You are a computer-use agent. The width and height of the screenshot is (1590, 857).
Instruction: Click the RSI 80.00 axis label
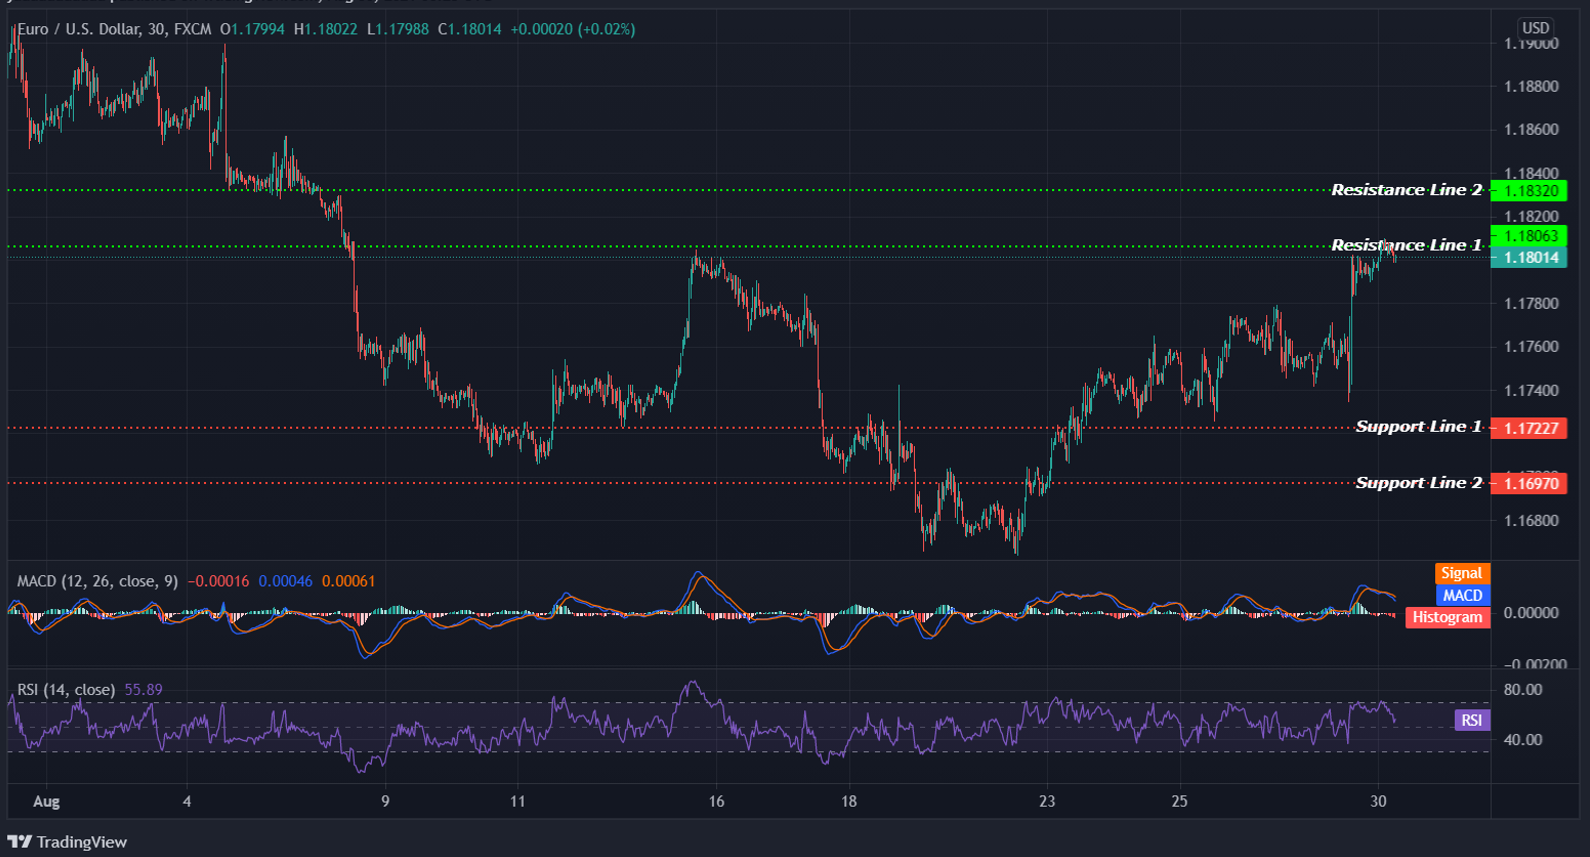1523,690
